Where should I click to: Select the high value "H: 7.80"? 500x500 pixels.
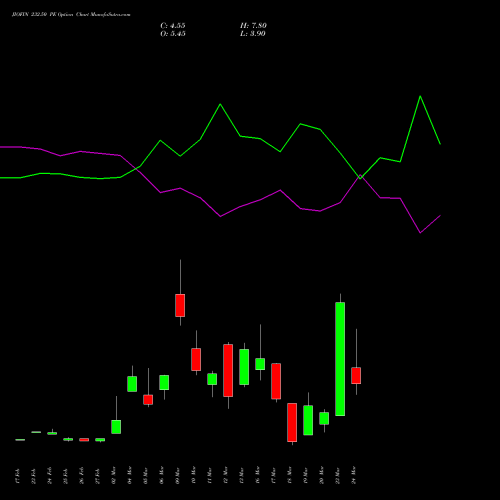click(253, 26)
